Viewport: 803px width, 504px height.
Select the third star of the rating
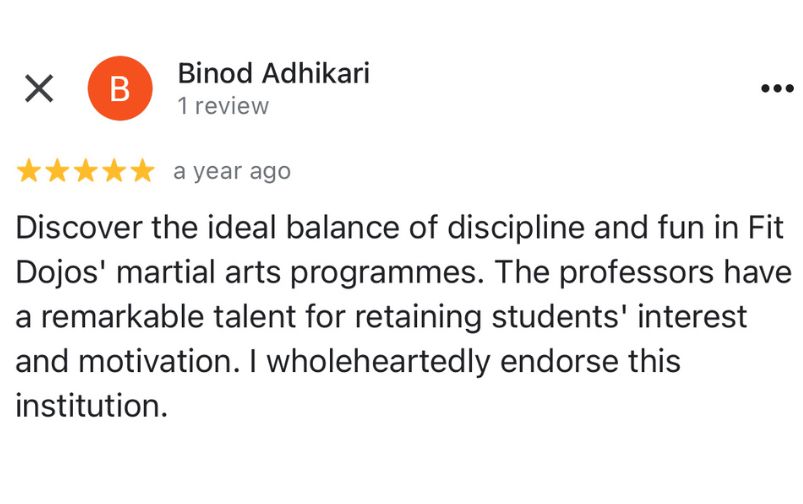pos(86,172)
